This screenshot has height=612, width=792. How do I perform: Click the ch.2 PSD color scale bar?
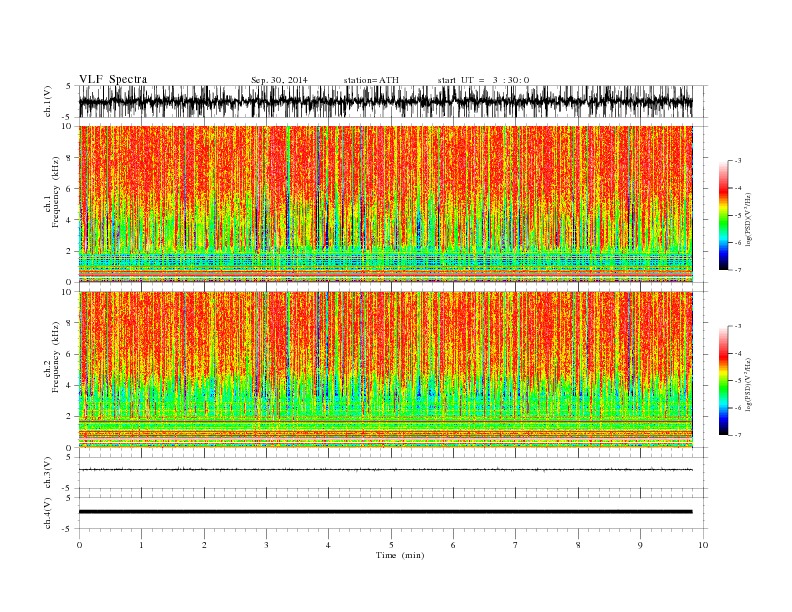[x=723, y=381]
